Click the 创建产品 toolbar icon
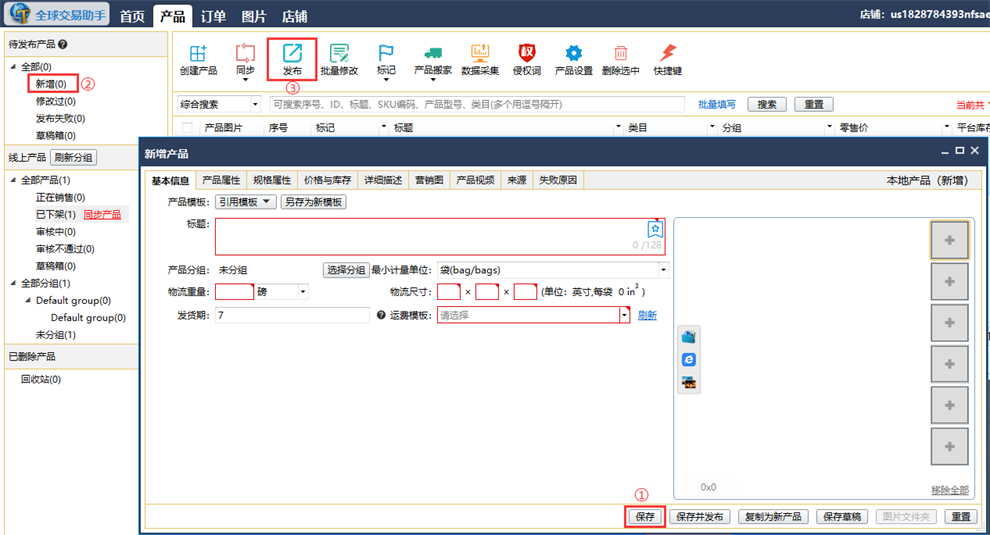This screenshot has height=535, width=990. coord(198,60)
